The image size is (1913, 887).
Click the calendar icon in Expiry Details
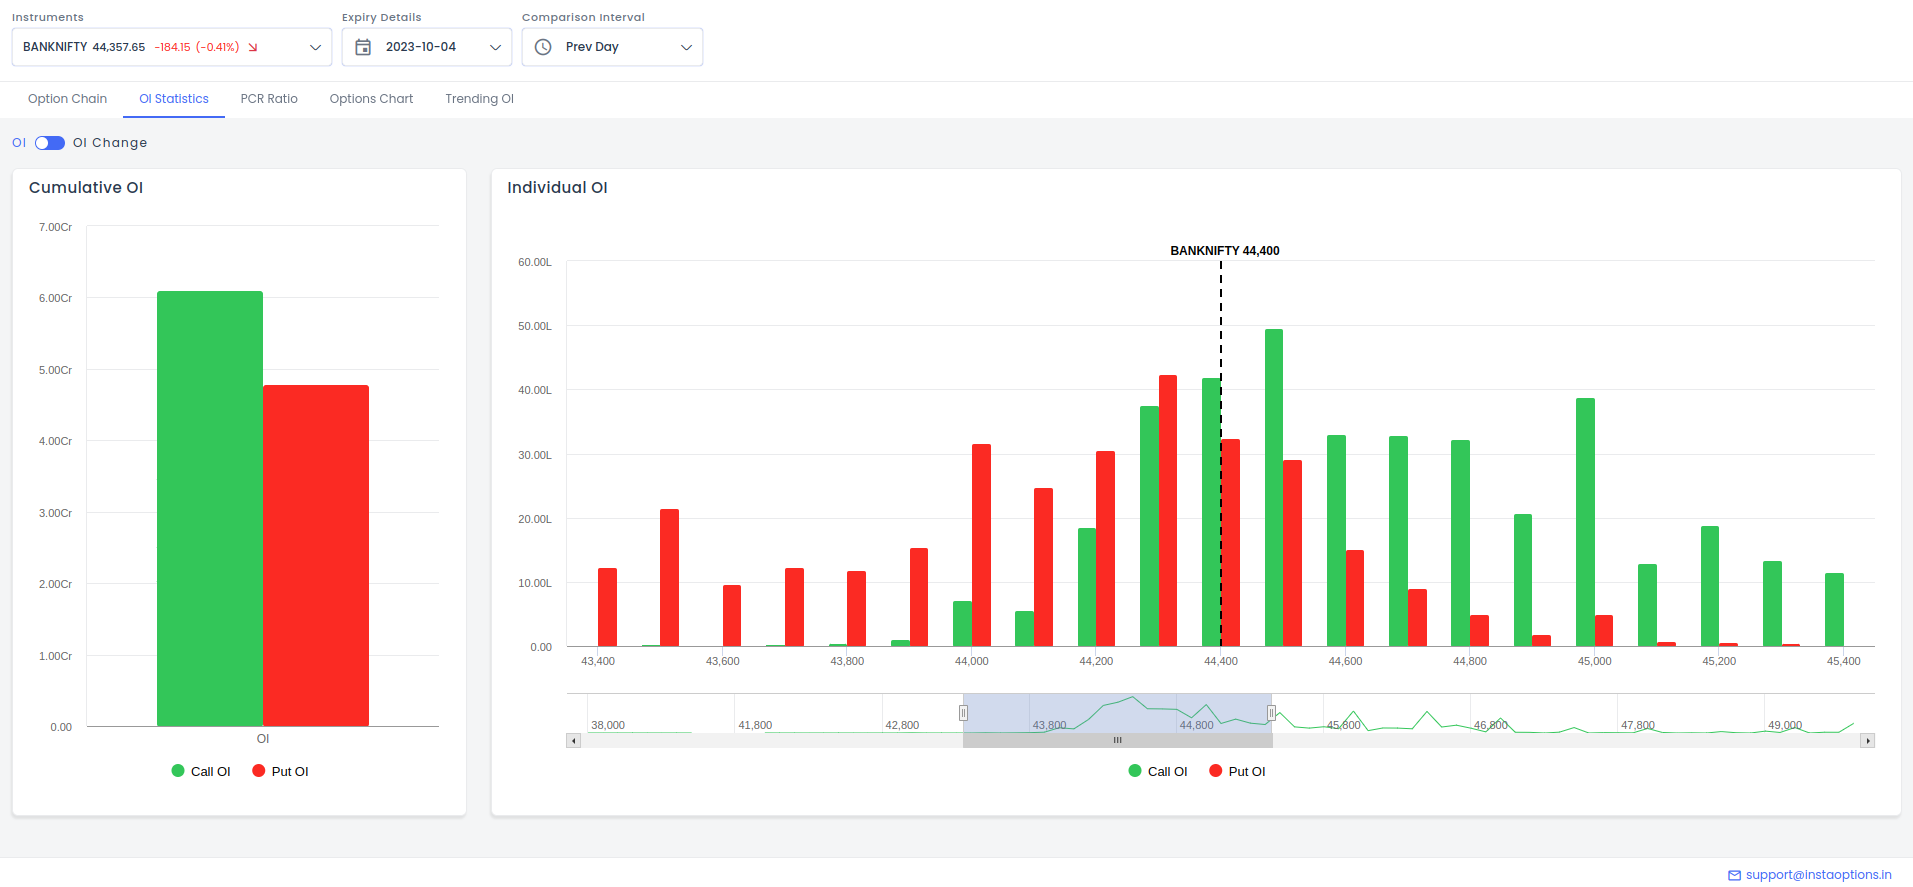tap(363, 47)
